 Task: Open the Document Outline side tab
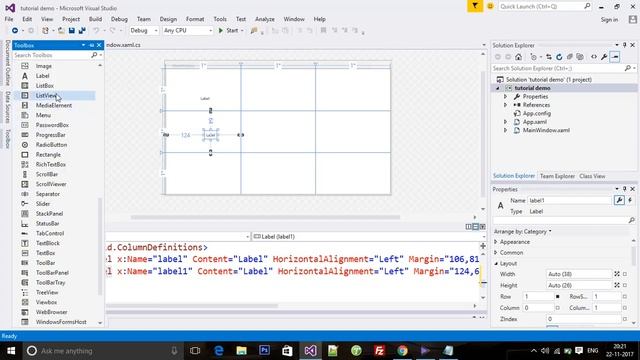point(7,62)
